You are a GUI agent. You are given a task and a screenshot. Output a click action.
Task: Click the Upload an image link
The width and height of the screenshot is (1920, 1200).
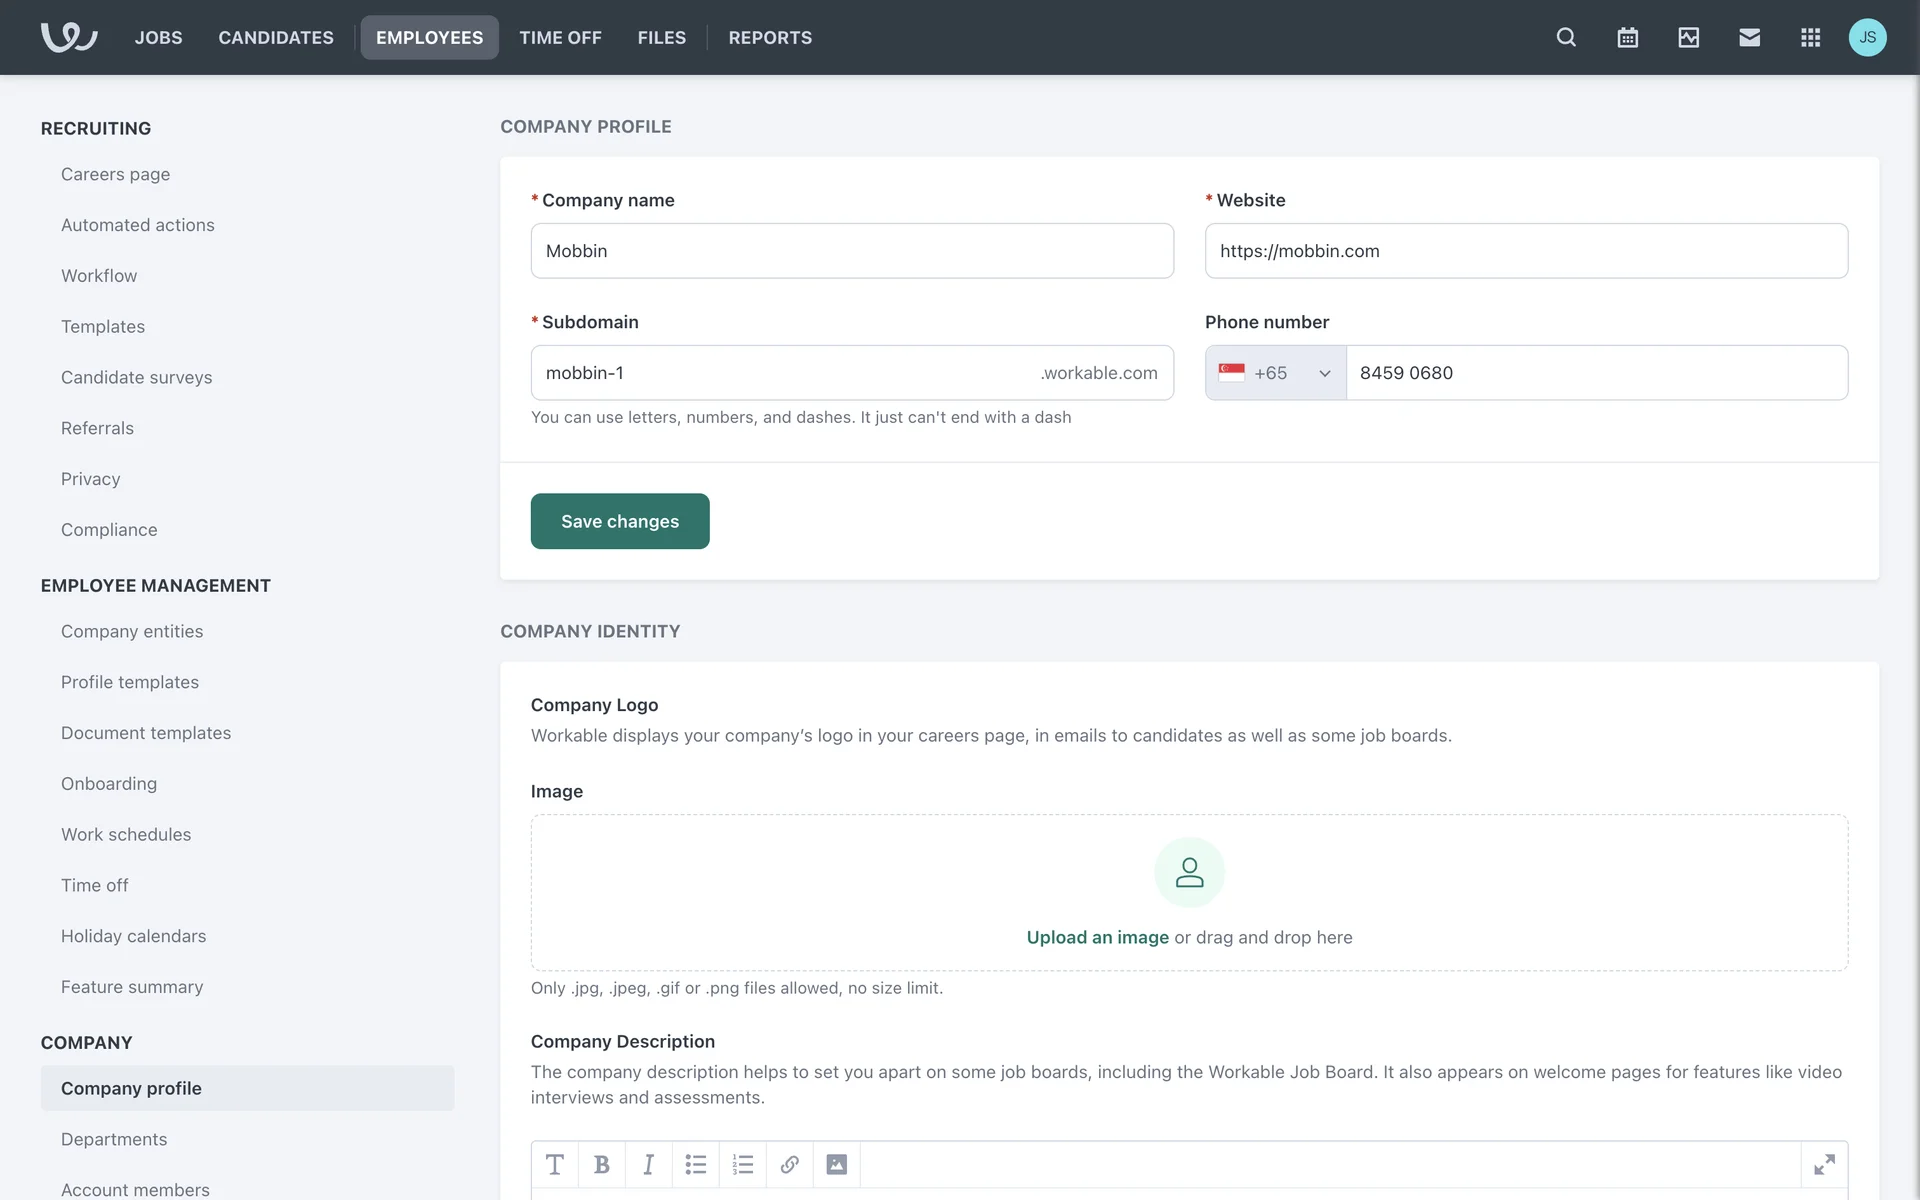(x=1097, y=937)
